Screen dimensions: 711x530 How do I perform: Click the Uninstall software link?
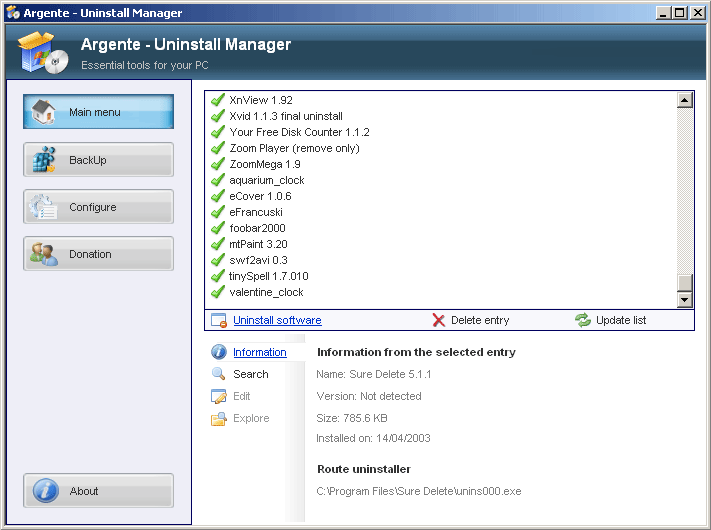pos(277,320)
